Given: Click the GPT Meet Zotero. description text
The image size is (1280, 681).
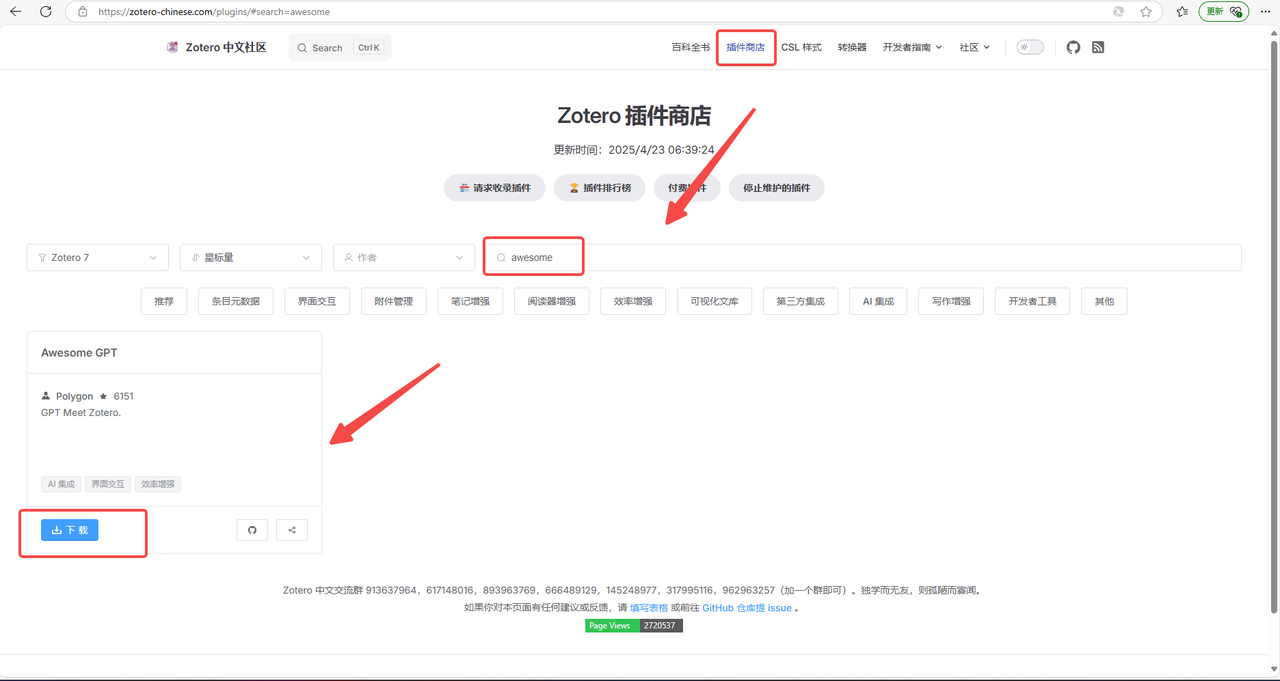Looking at the screenshot, I should 81,412.
